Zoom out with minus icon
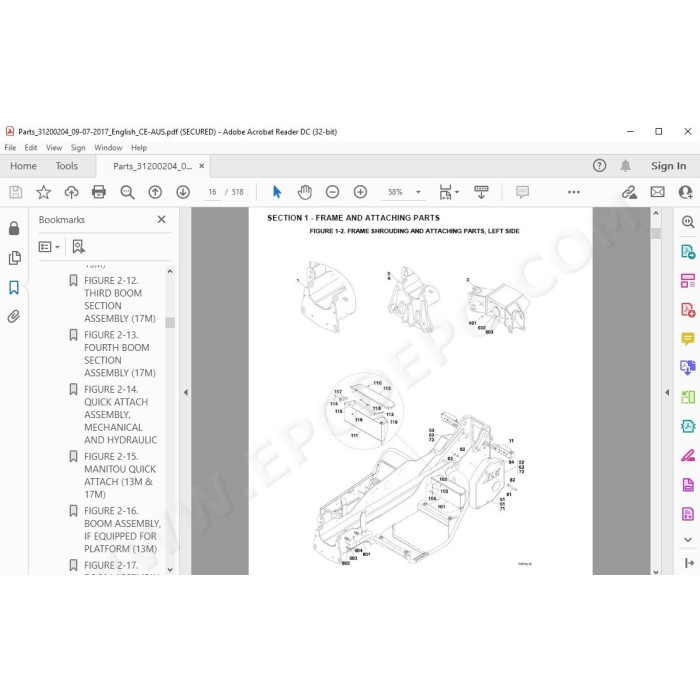The width and height of the screenshot is (700, 700). (333, 192)
